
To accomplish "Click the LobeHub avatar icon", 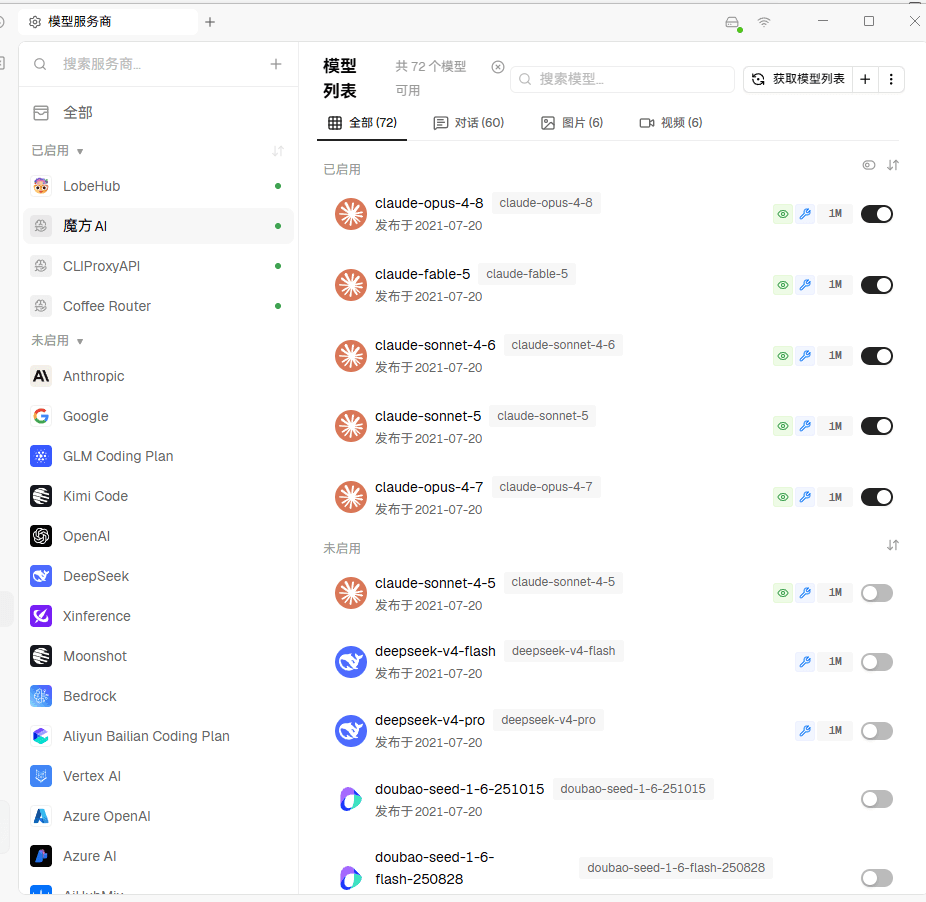I will [x=41, y=186].
